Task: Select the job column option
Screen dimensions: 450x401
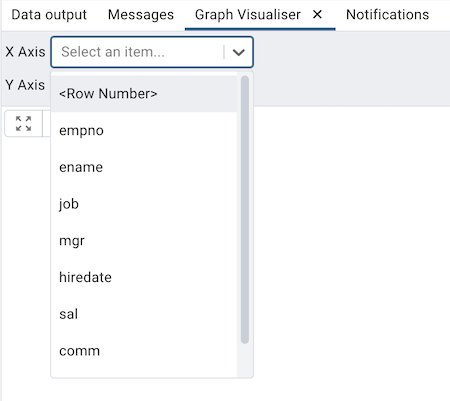Action: [x=144, y=204]
